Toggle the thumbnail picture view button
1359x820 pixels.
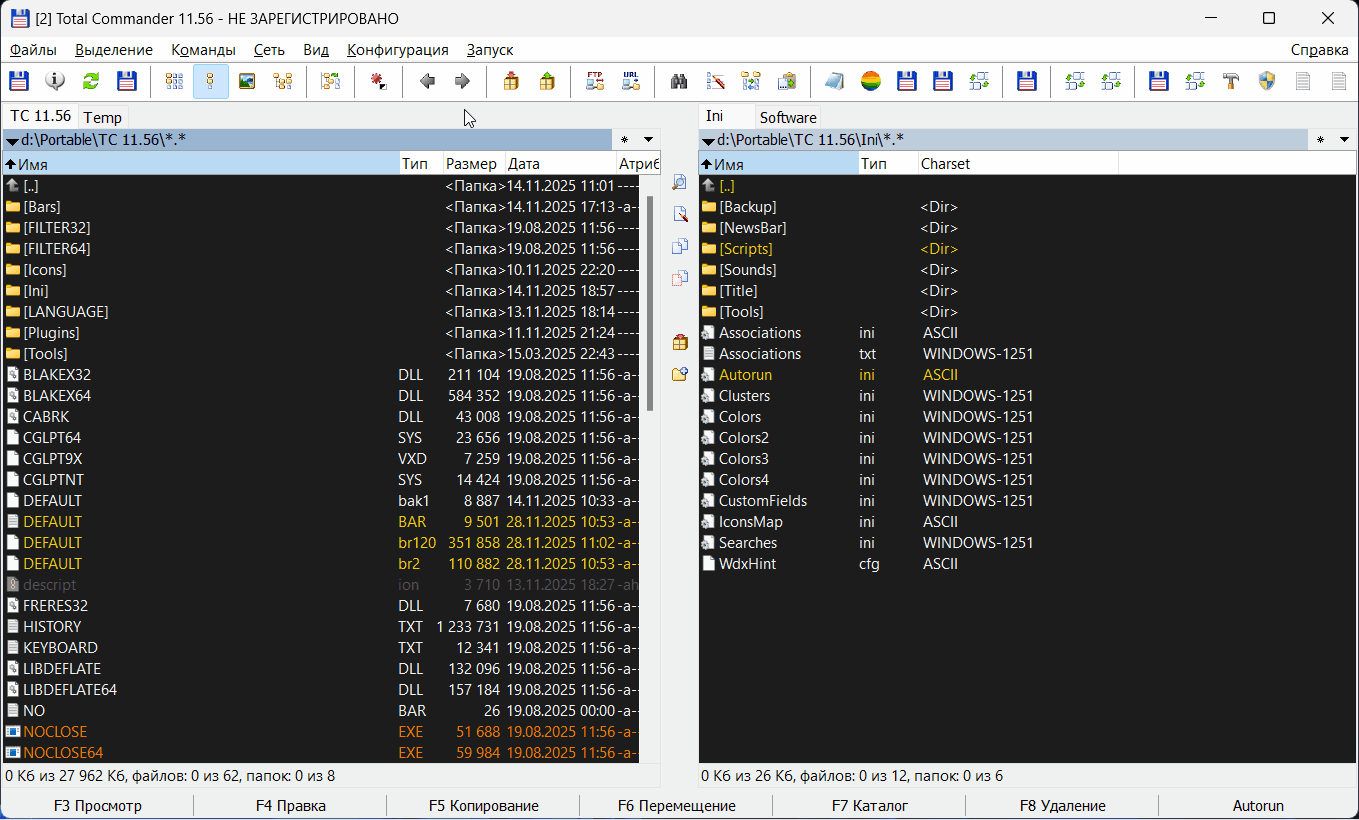pyautogui.click(x=247, y=82)
